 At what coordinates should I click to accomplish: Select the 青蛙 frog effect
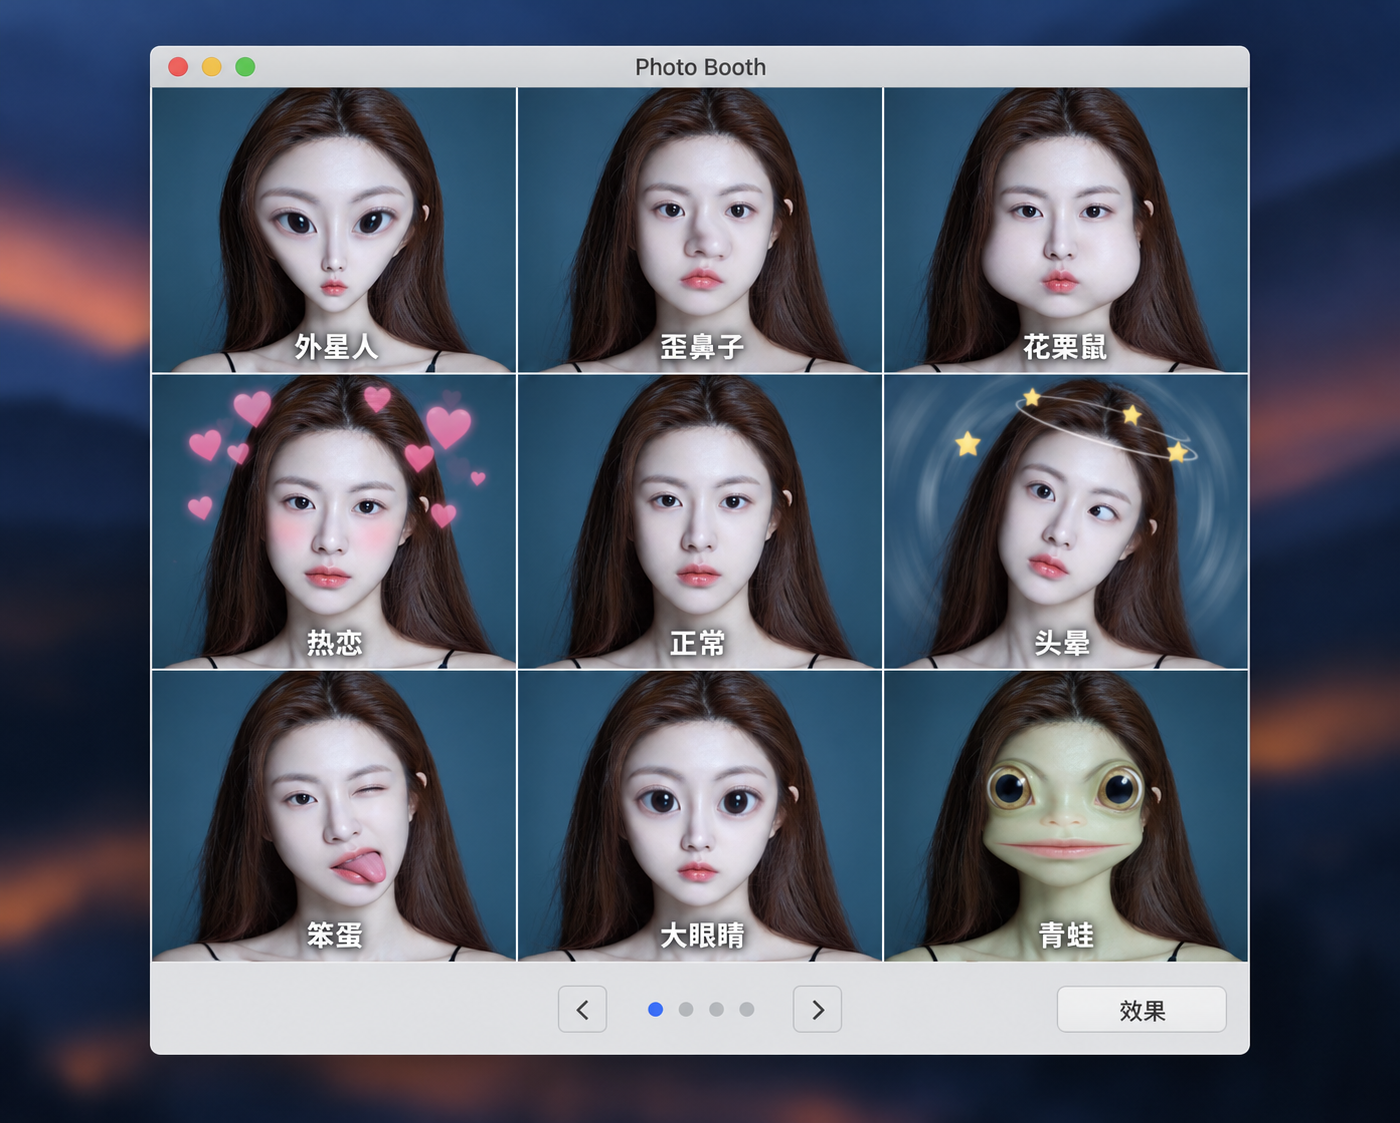(1066, 816)
